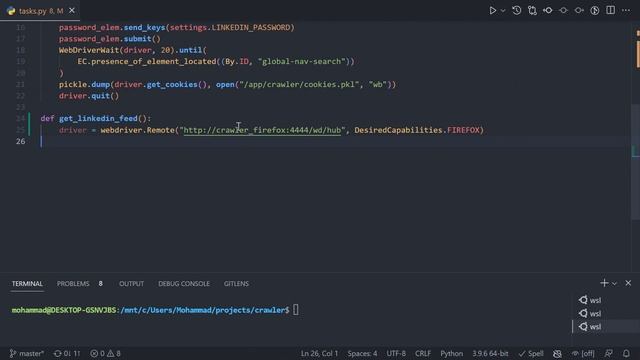The height and width of the screenshot is (360, 640).
Task: Click WebDriverWait(driver, 20) line
Action: (x=133, y=50)
